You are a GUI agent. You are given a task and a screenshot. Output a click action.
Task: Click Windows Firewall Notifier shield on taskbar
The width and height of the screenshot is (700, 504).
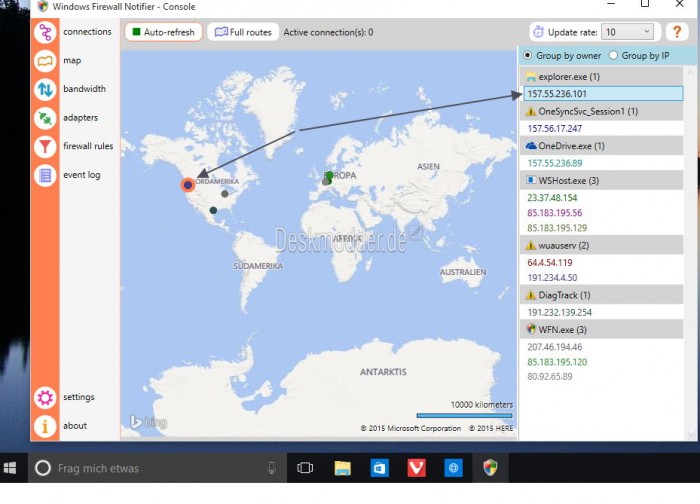pos(490,468)
